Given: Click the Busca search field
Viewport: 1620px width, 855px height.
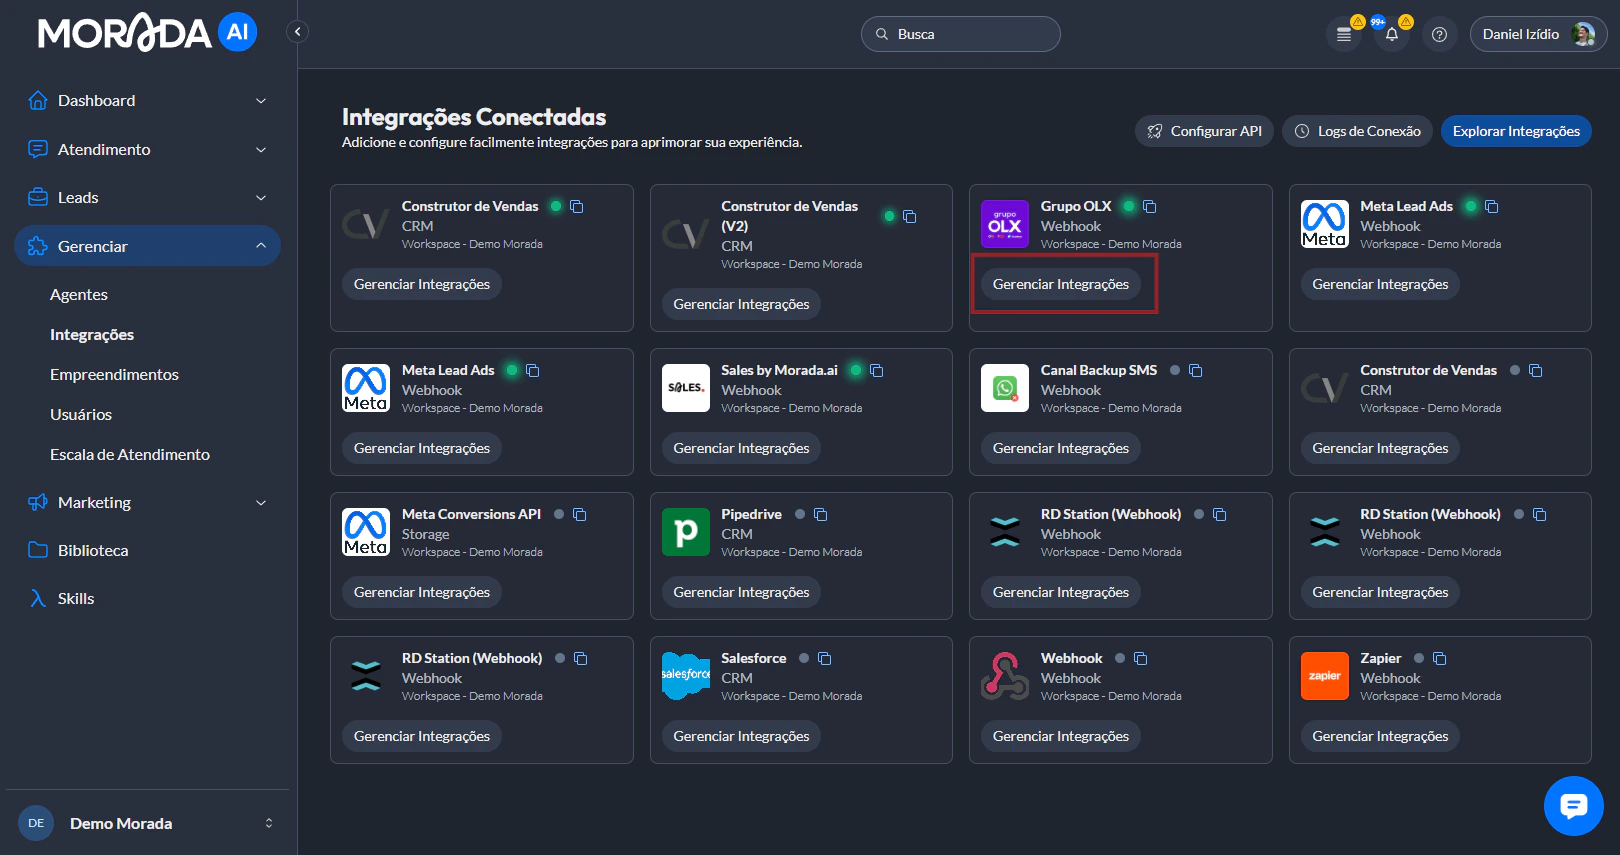Looking at the screenshot, I should (x=961, y=34).
